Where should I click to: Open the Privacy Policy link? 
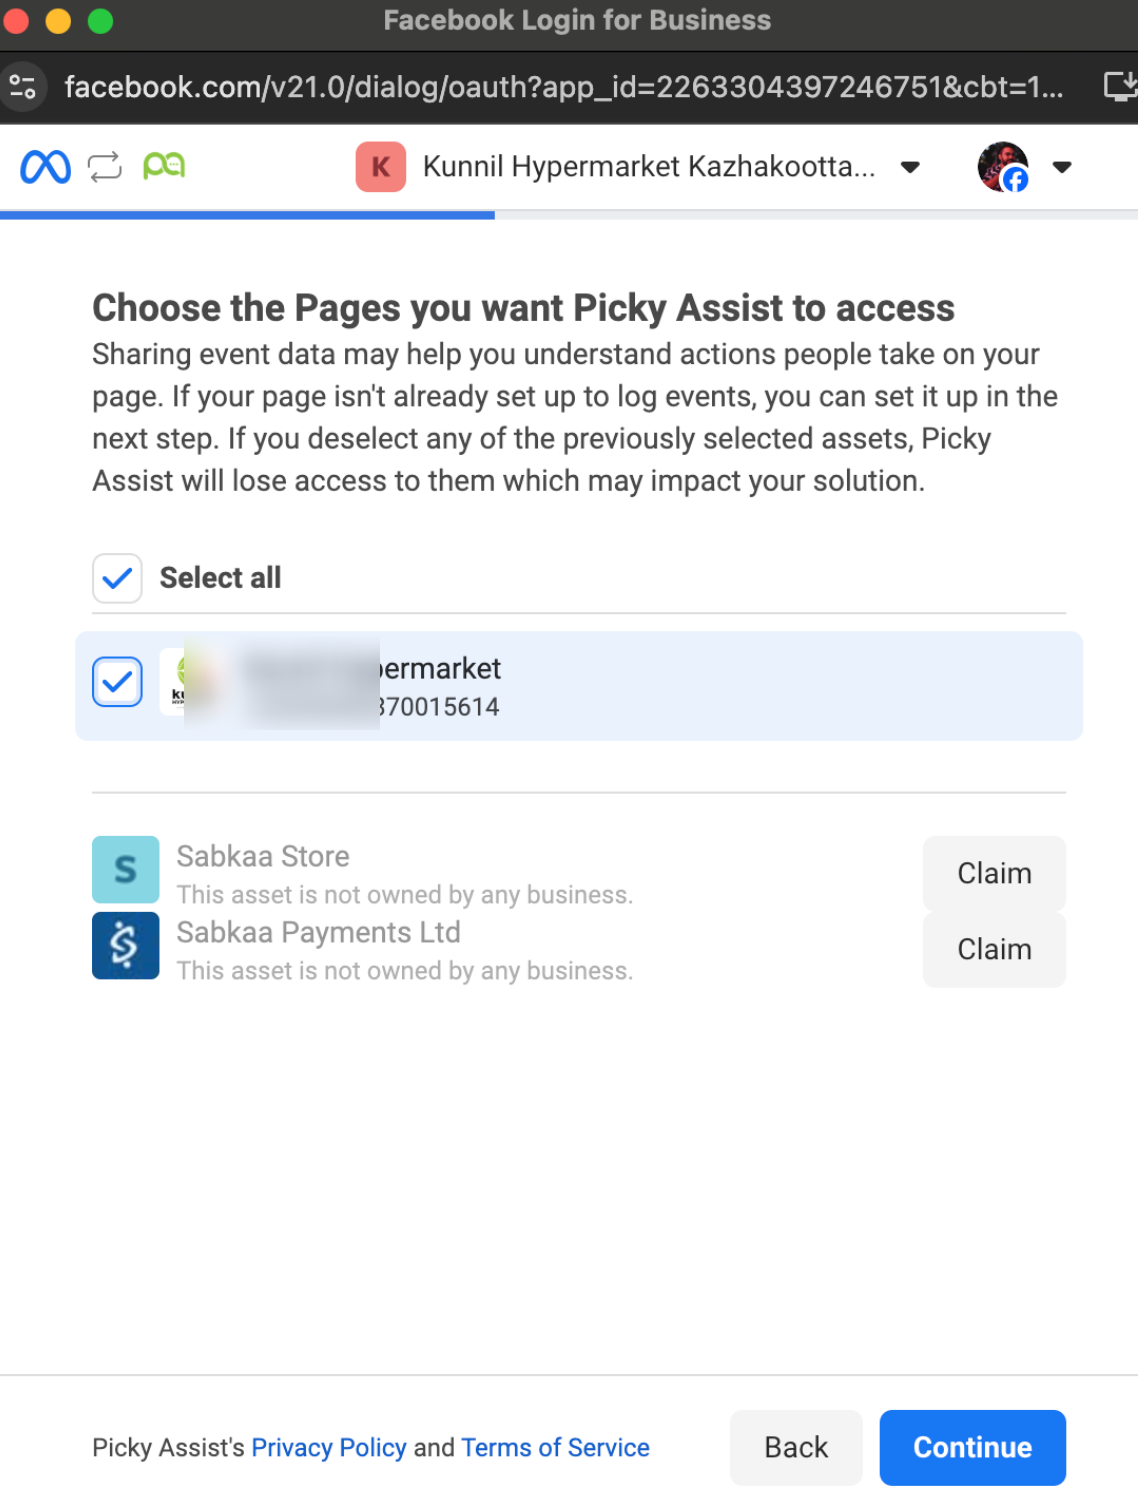[x=328, y=1447]
